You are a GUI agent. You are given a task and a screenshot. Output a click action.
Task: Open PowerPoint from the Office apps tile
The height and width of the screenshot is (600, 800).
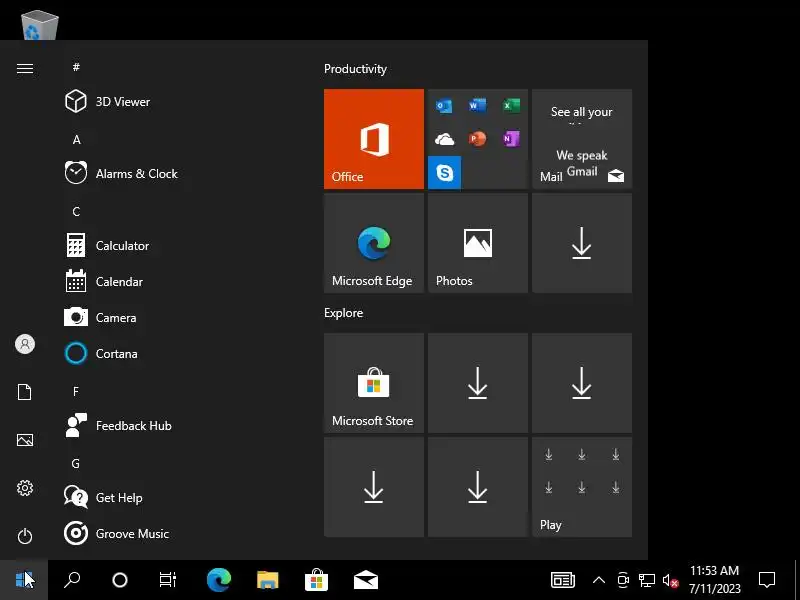coord(478,139)
